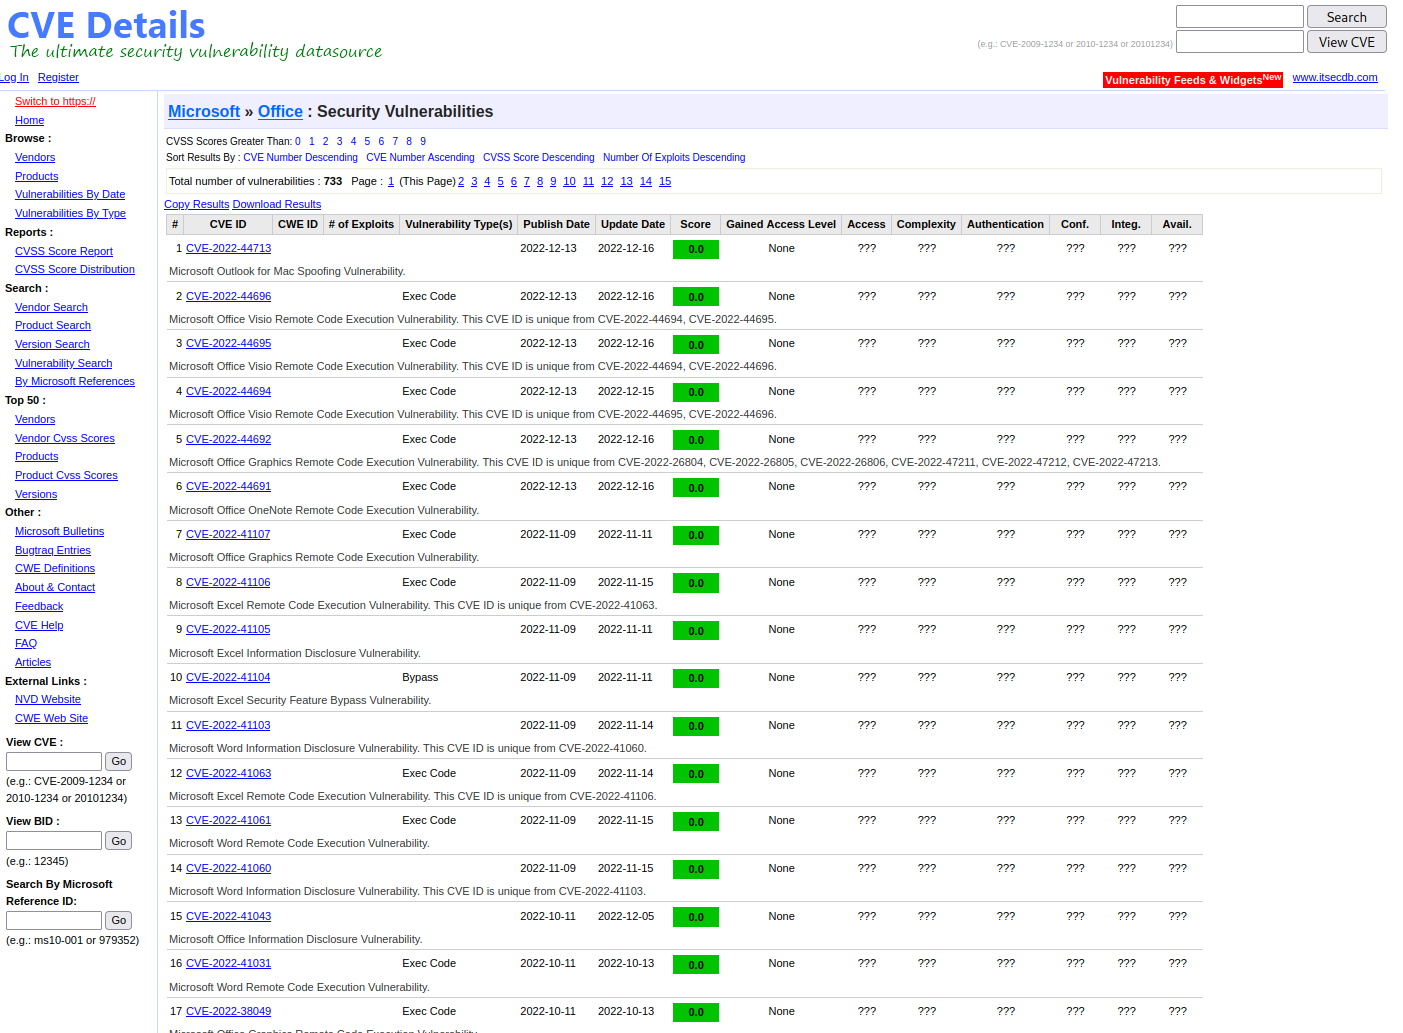Open By Microsoft References link
Viewport: 1403px width, 1033px height.
tap(75, 381)
